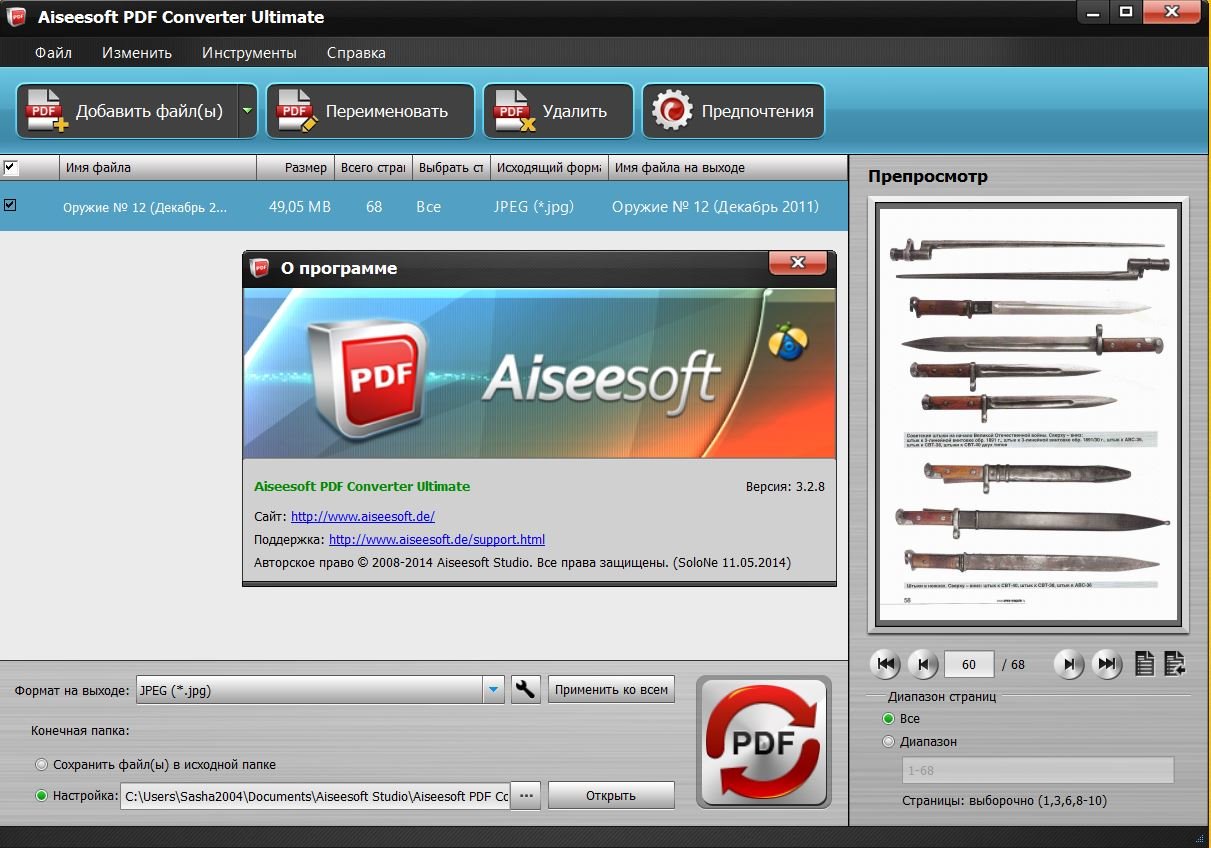
Task: Click Имя файла на выходе column header
Action: coord(728,167)
